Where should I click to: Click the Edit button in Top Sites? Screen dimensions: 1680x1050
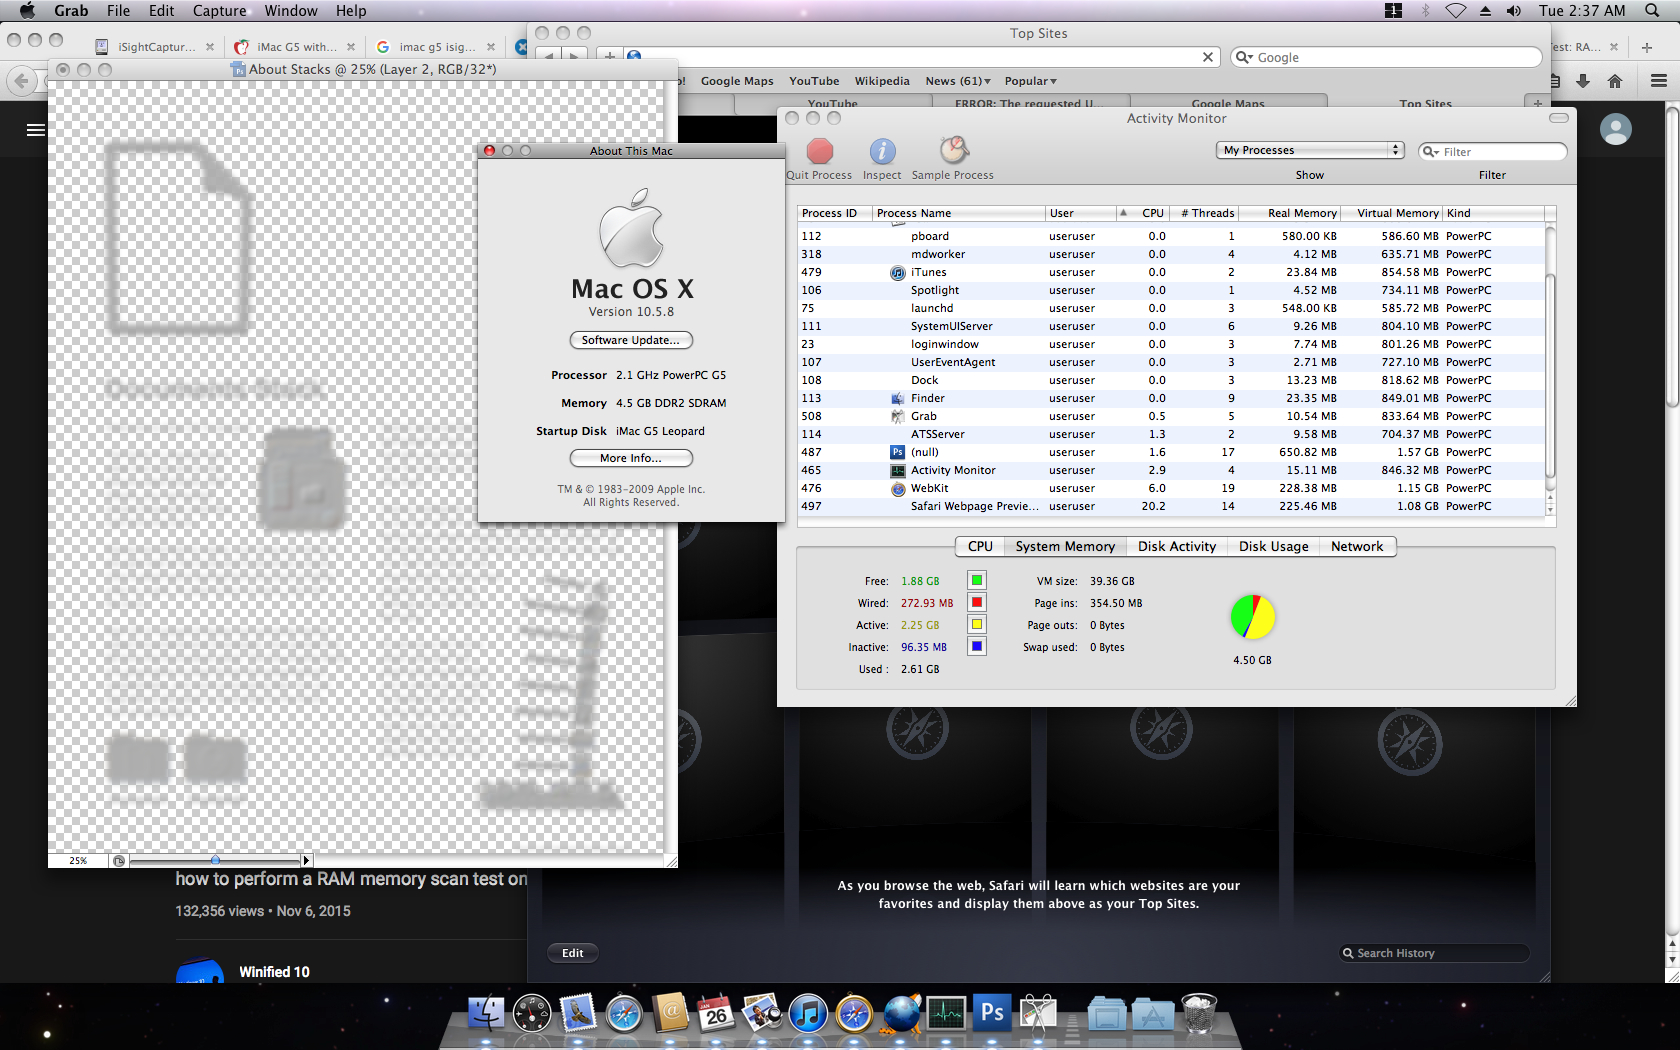coord(573,953)
